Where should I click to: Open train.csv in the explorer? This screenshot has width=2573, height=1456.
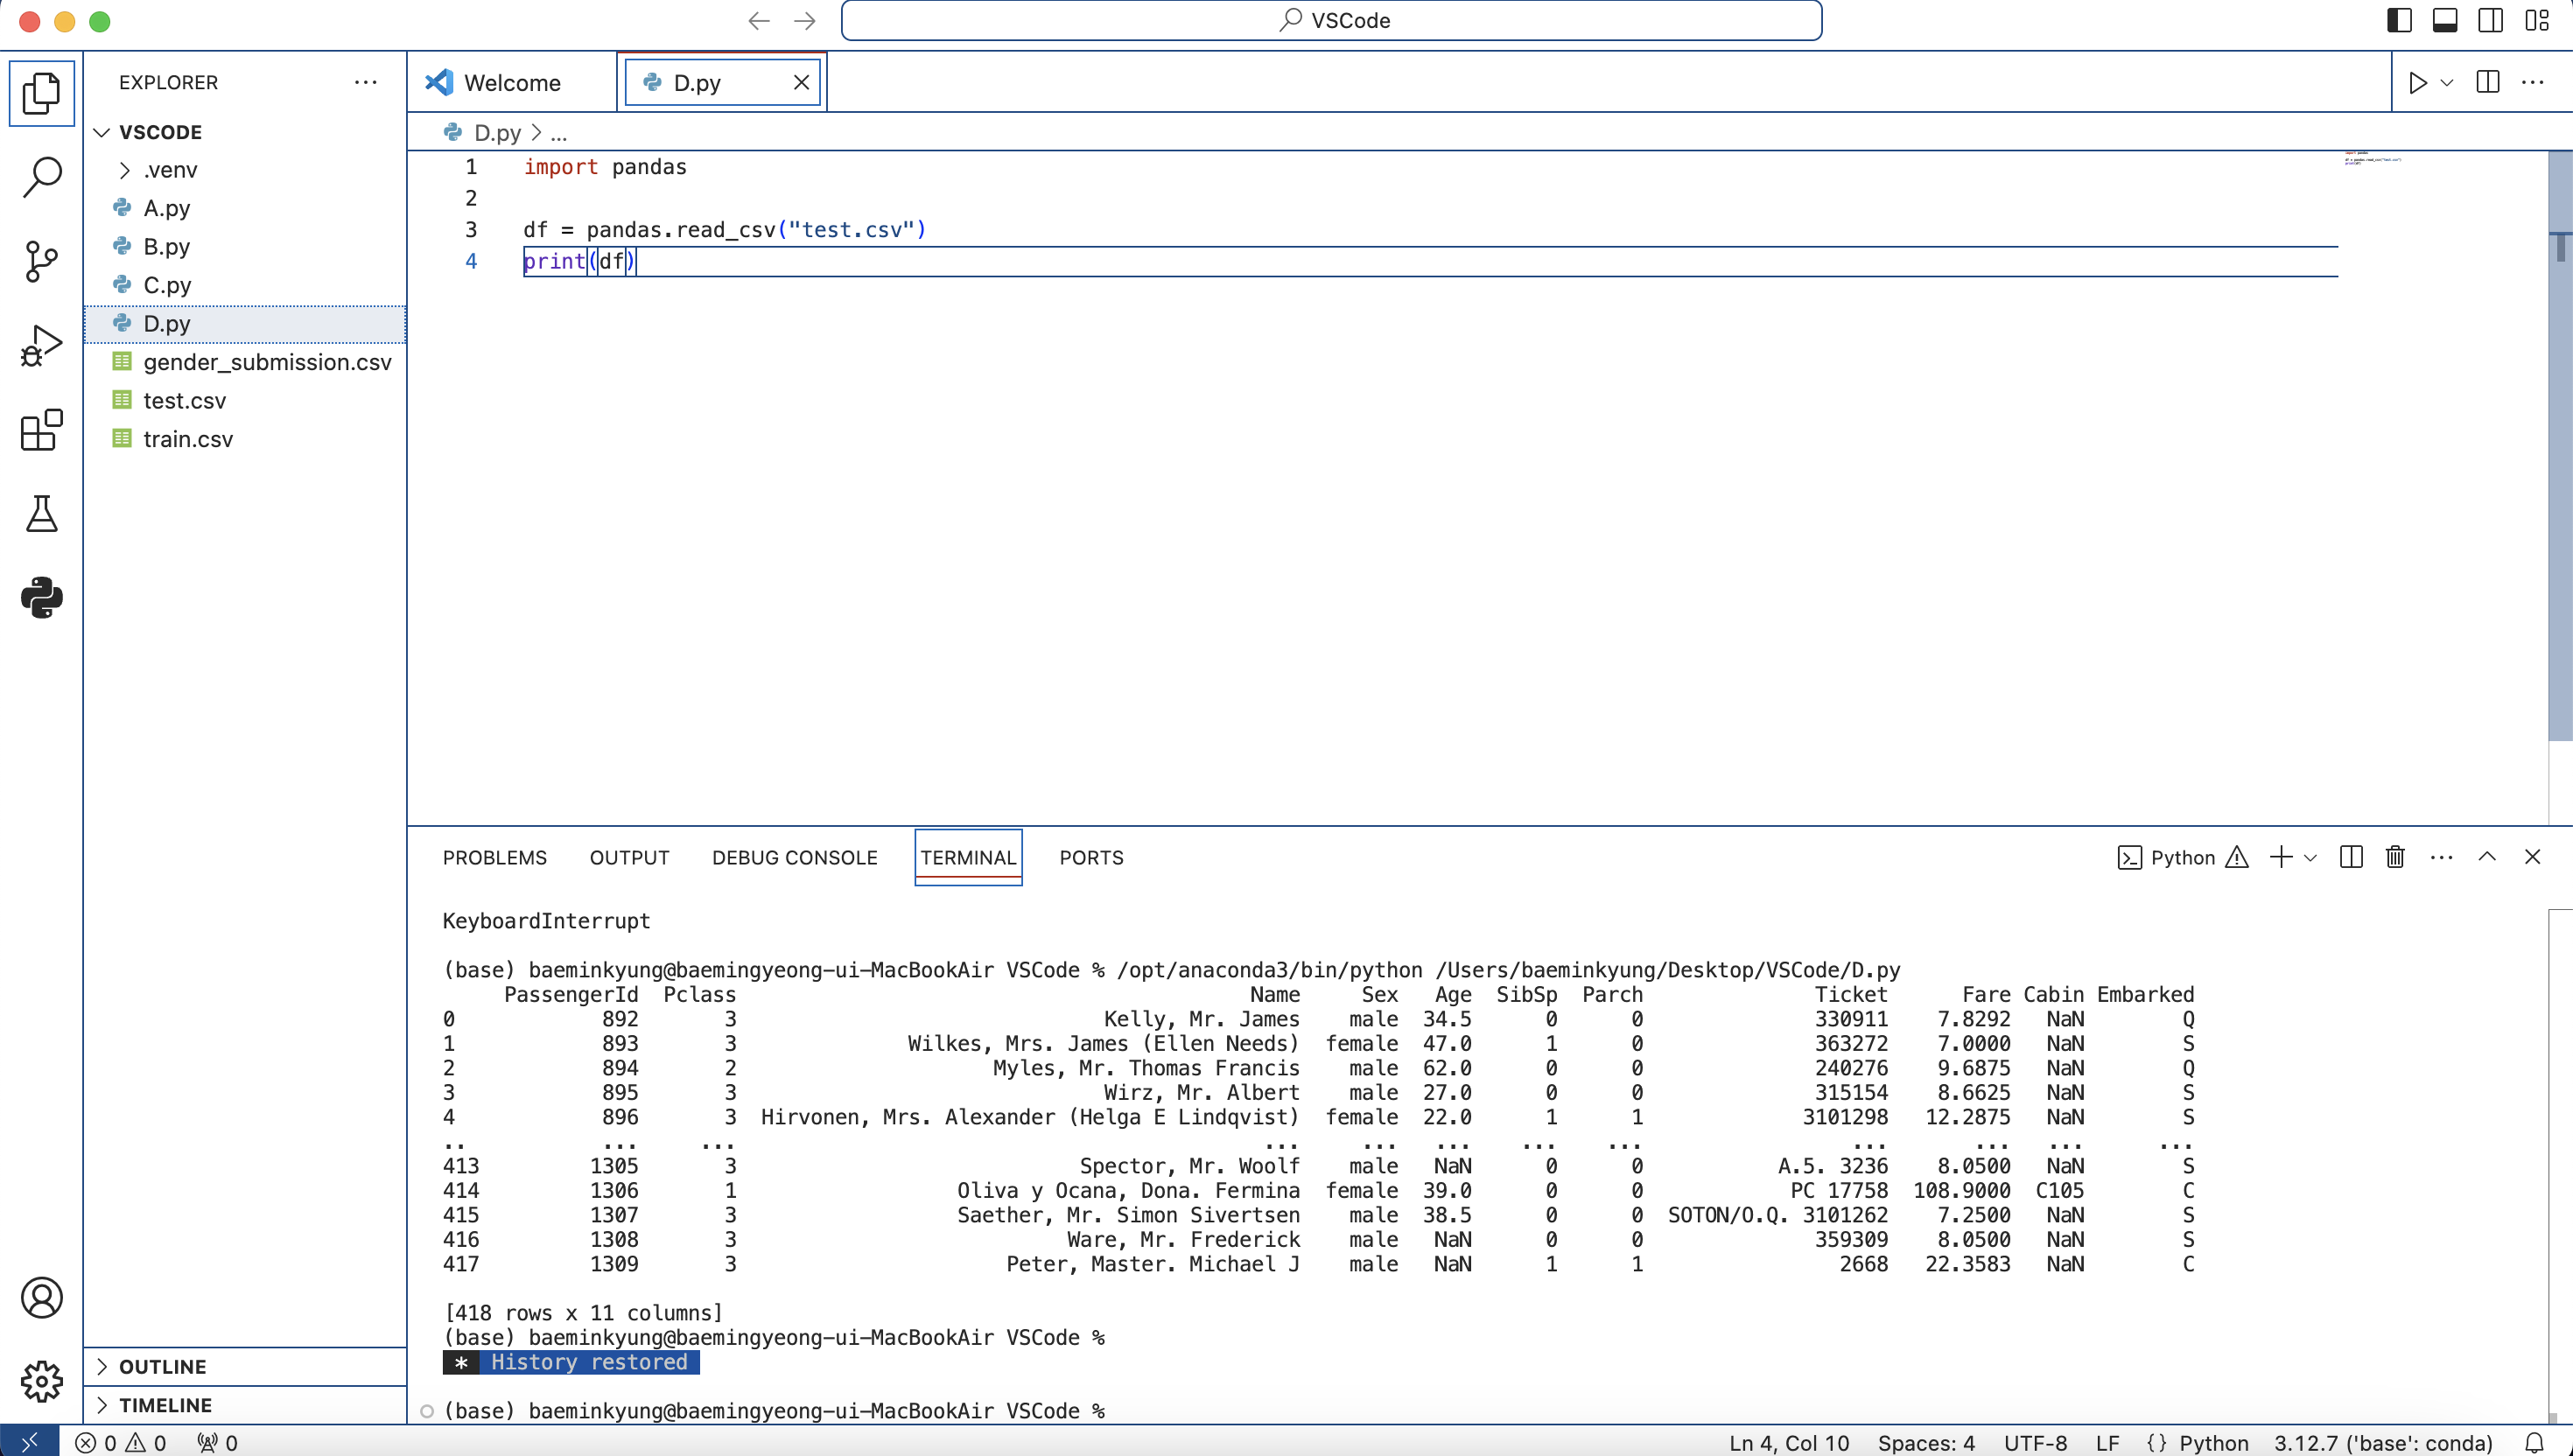pos(244,439)
